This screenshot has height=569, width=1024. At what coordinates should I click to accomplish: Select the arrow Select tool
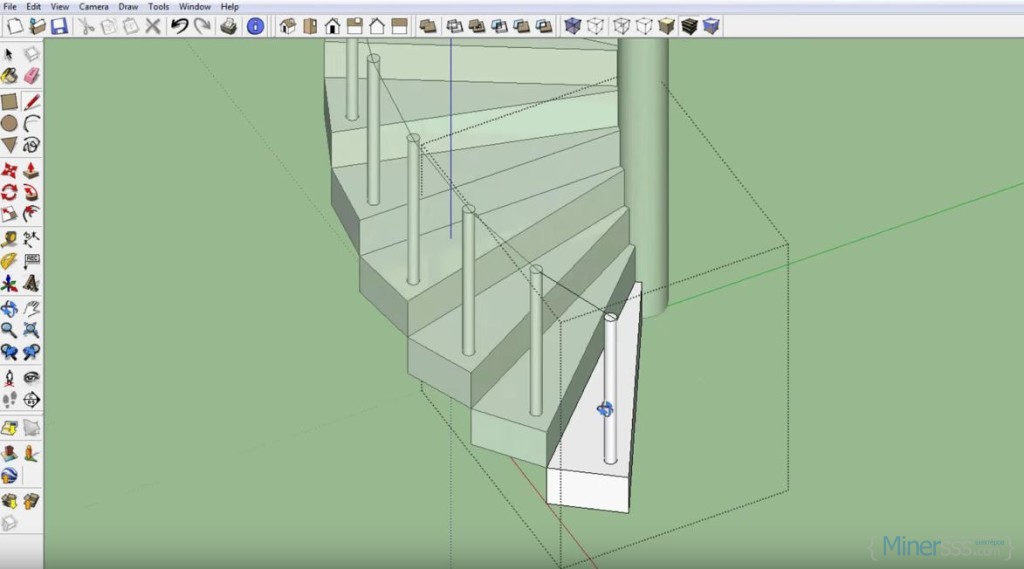(10, 54)
